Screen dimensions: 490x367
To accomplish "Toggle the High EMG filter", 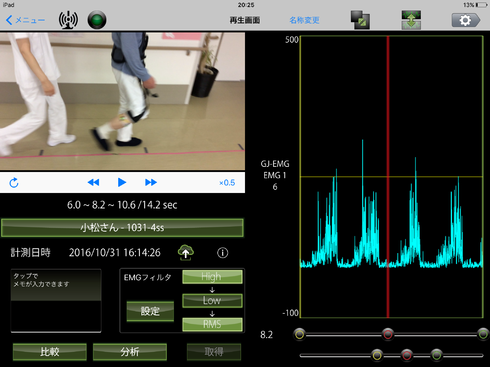I will coord(212,277).
